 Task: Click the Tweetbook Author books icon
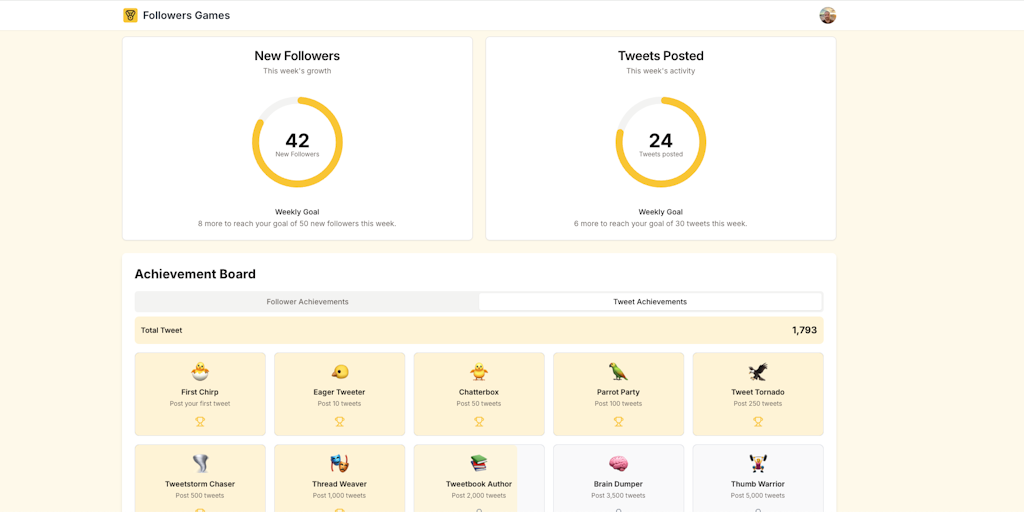[x=479, y=464]
